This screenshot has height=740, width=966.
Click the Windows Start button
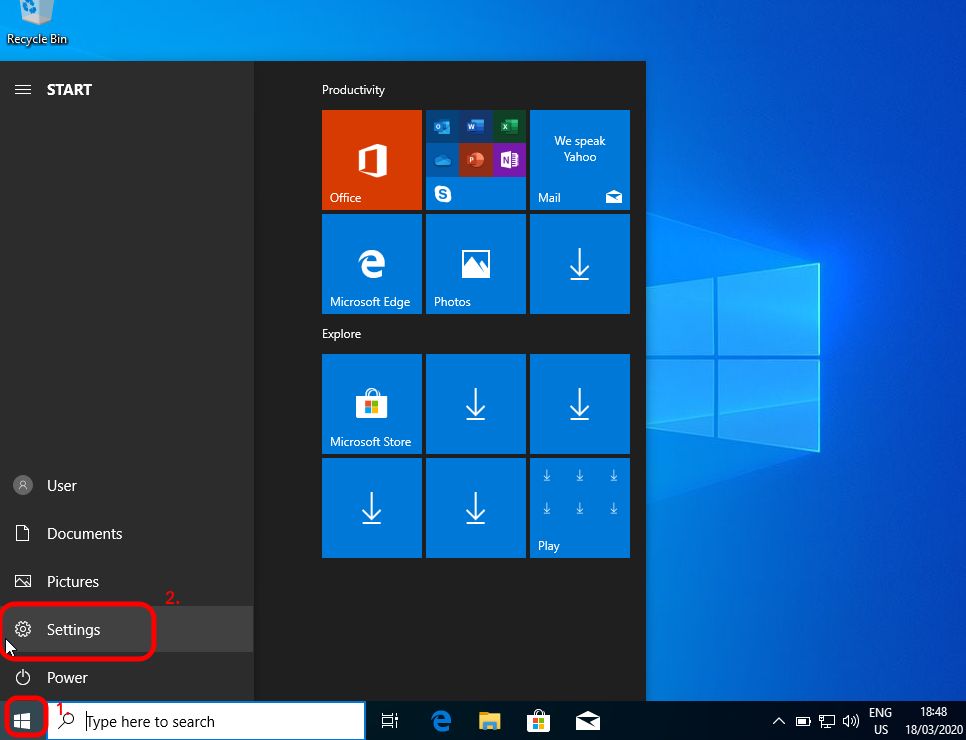click(22, 721)
